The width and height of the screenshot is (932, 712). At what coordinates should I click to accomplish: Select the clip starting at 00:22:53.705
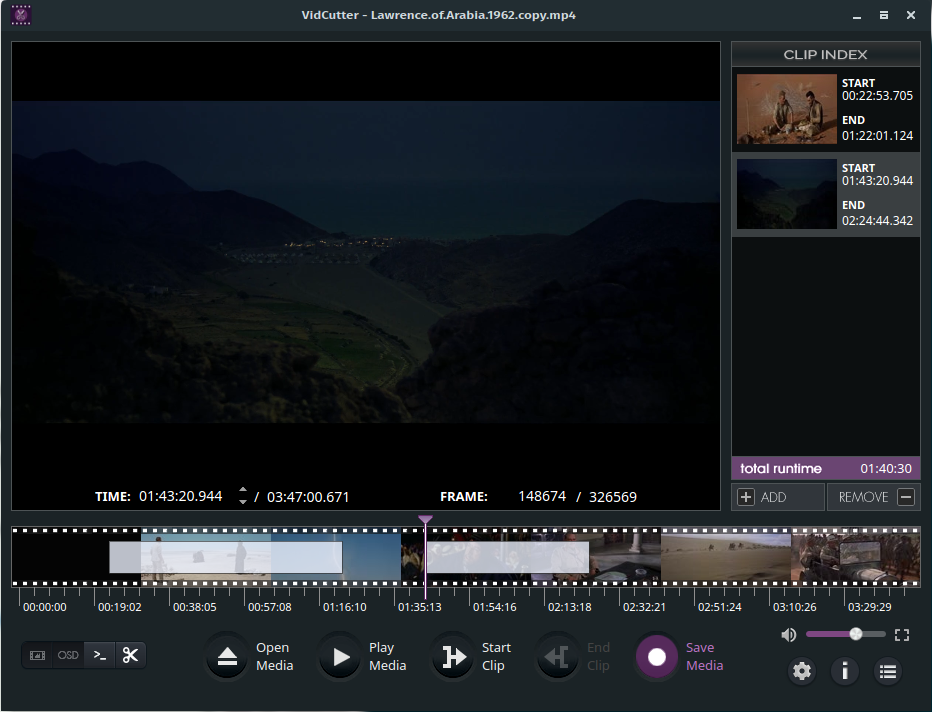coord(826,109)
